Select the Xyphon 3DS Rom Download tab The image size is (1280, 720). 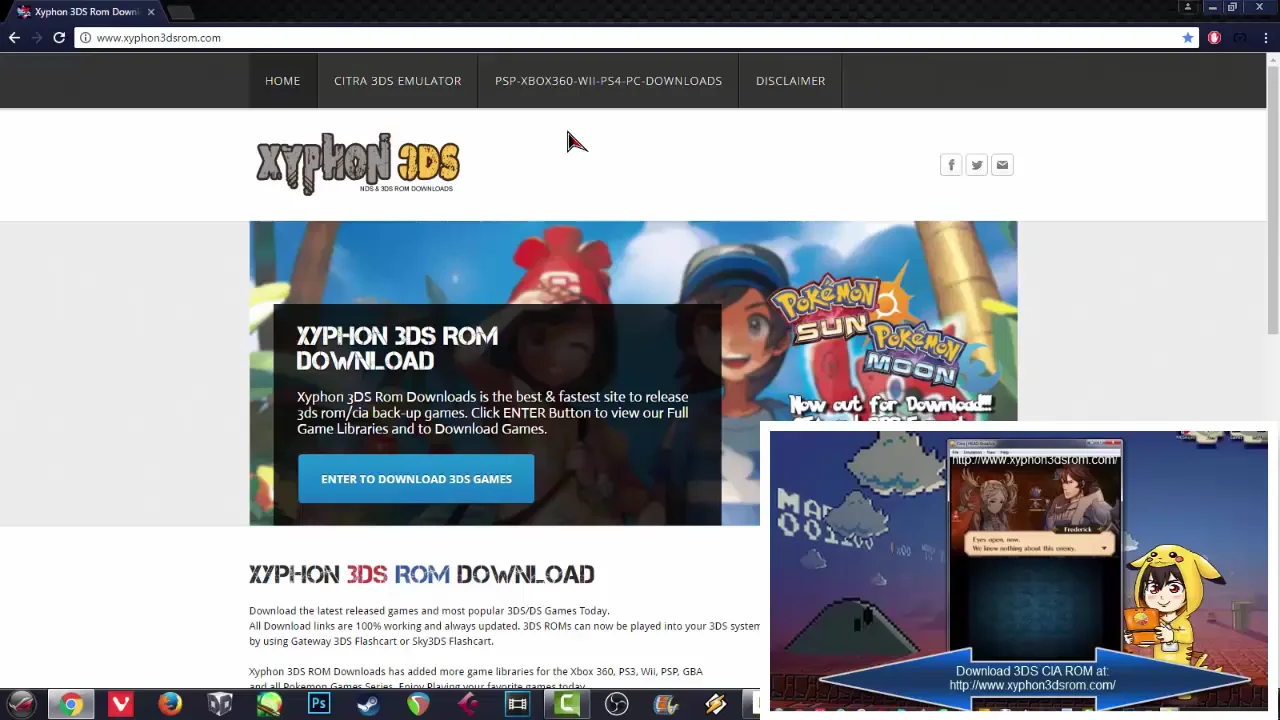[85, 12]
